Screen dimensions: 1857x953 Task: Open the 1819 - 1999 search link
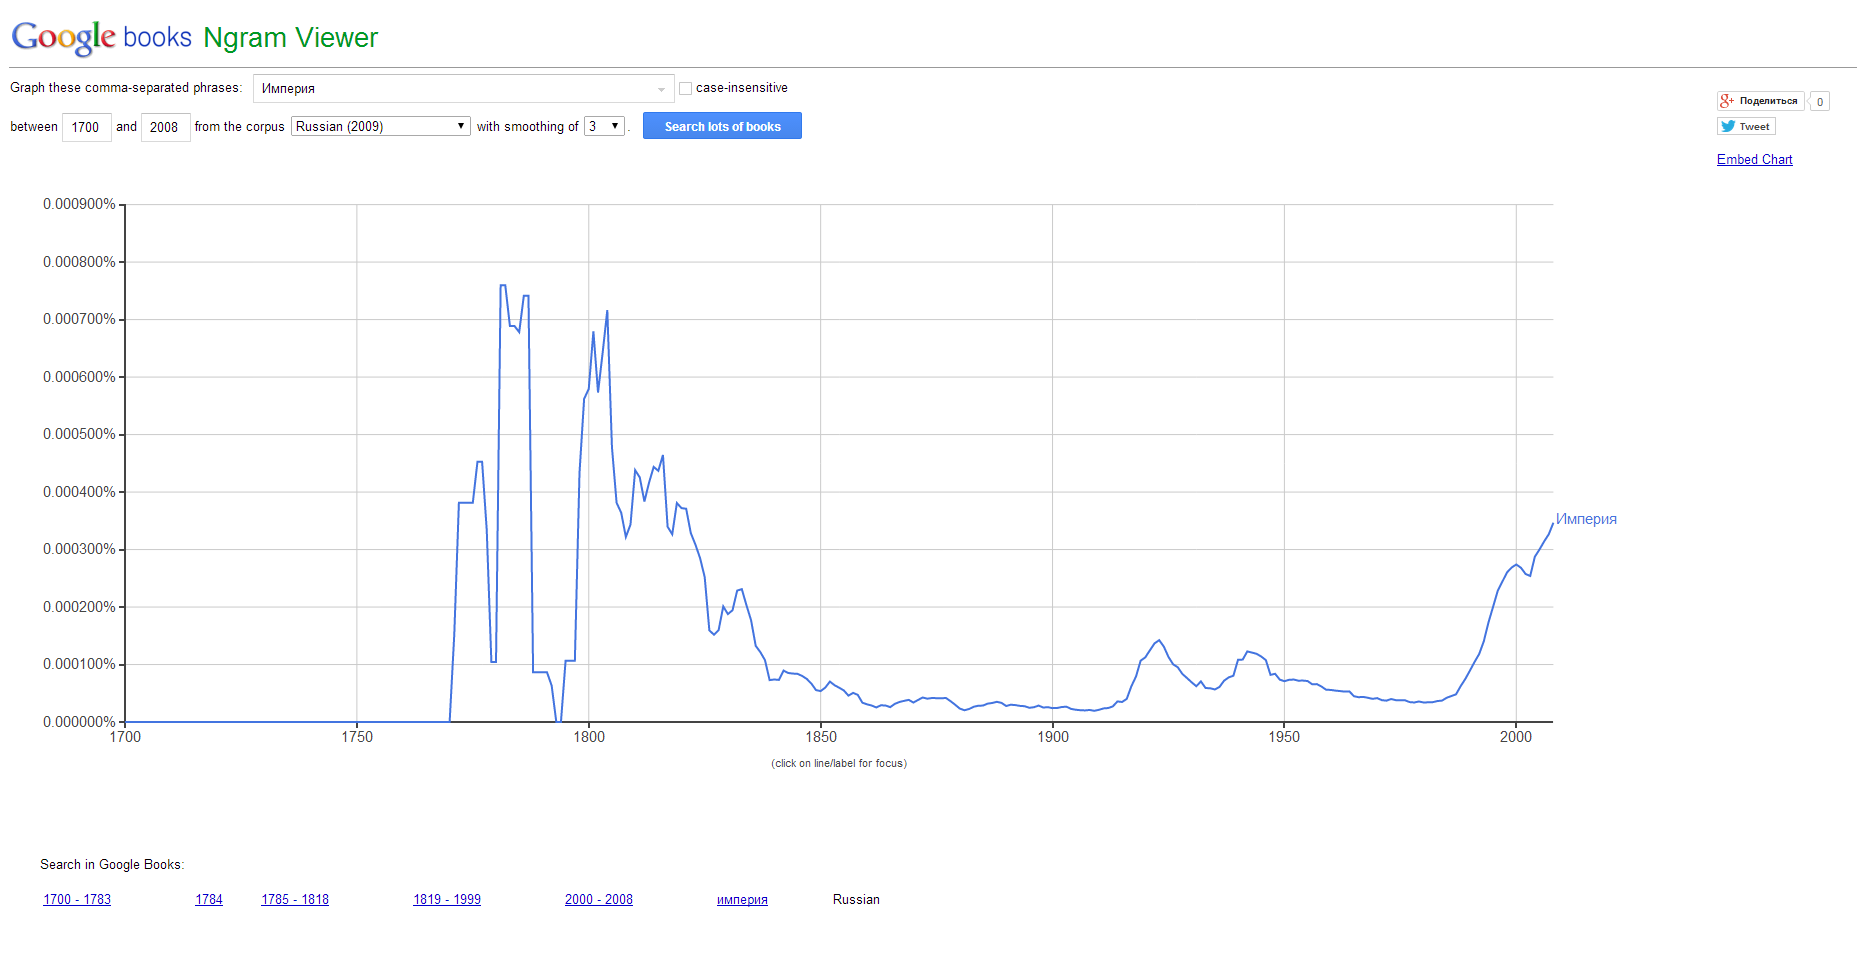tap(447, 899)
